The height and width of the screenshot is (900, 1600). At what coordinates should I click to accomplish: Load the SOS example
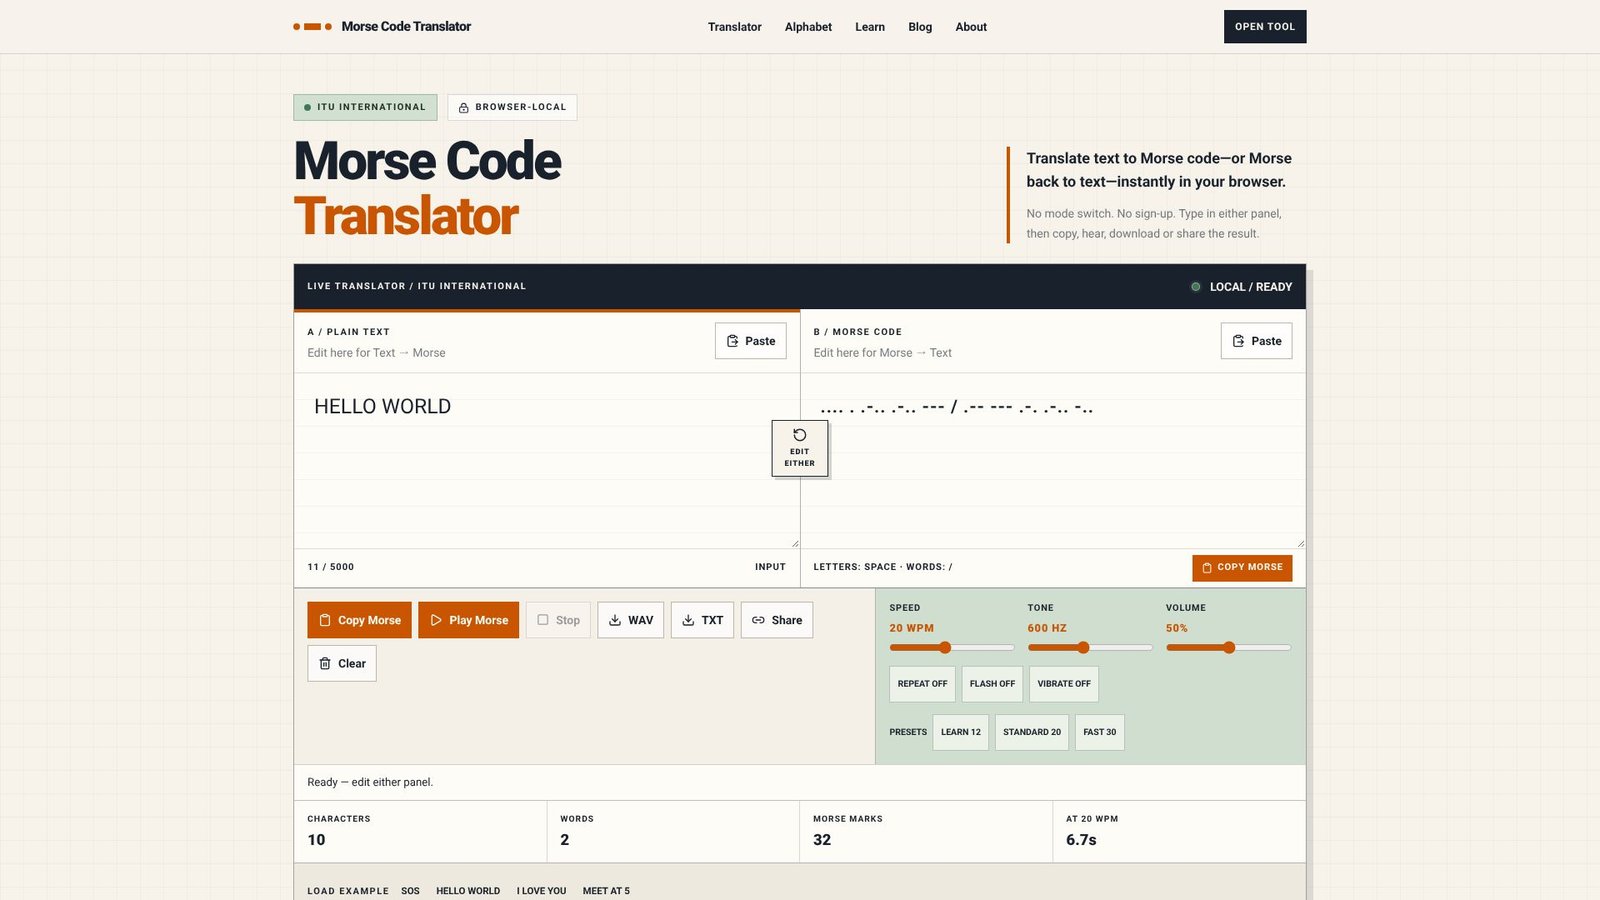(410, 891)
